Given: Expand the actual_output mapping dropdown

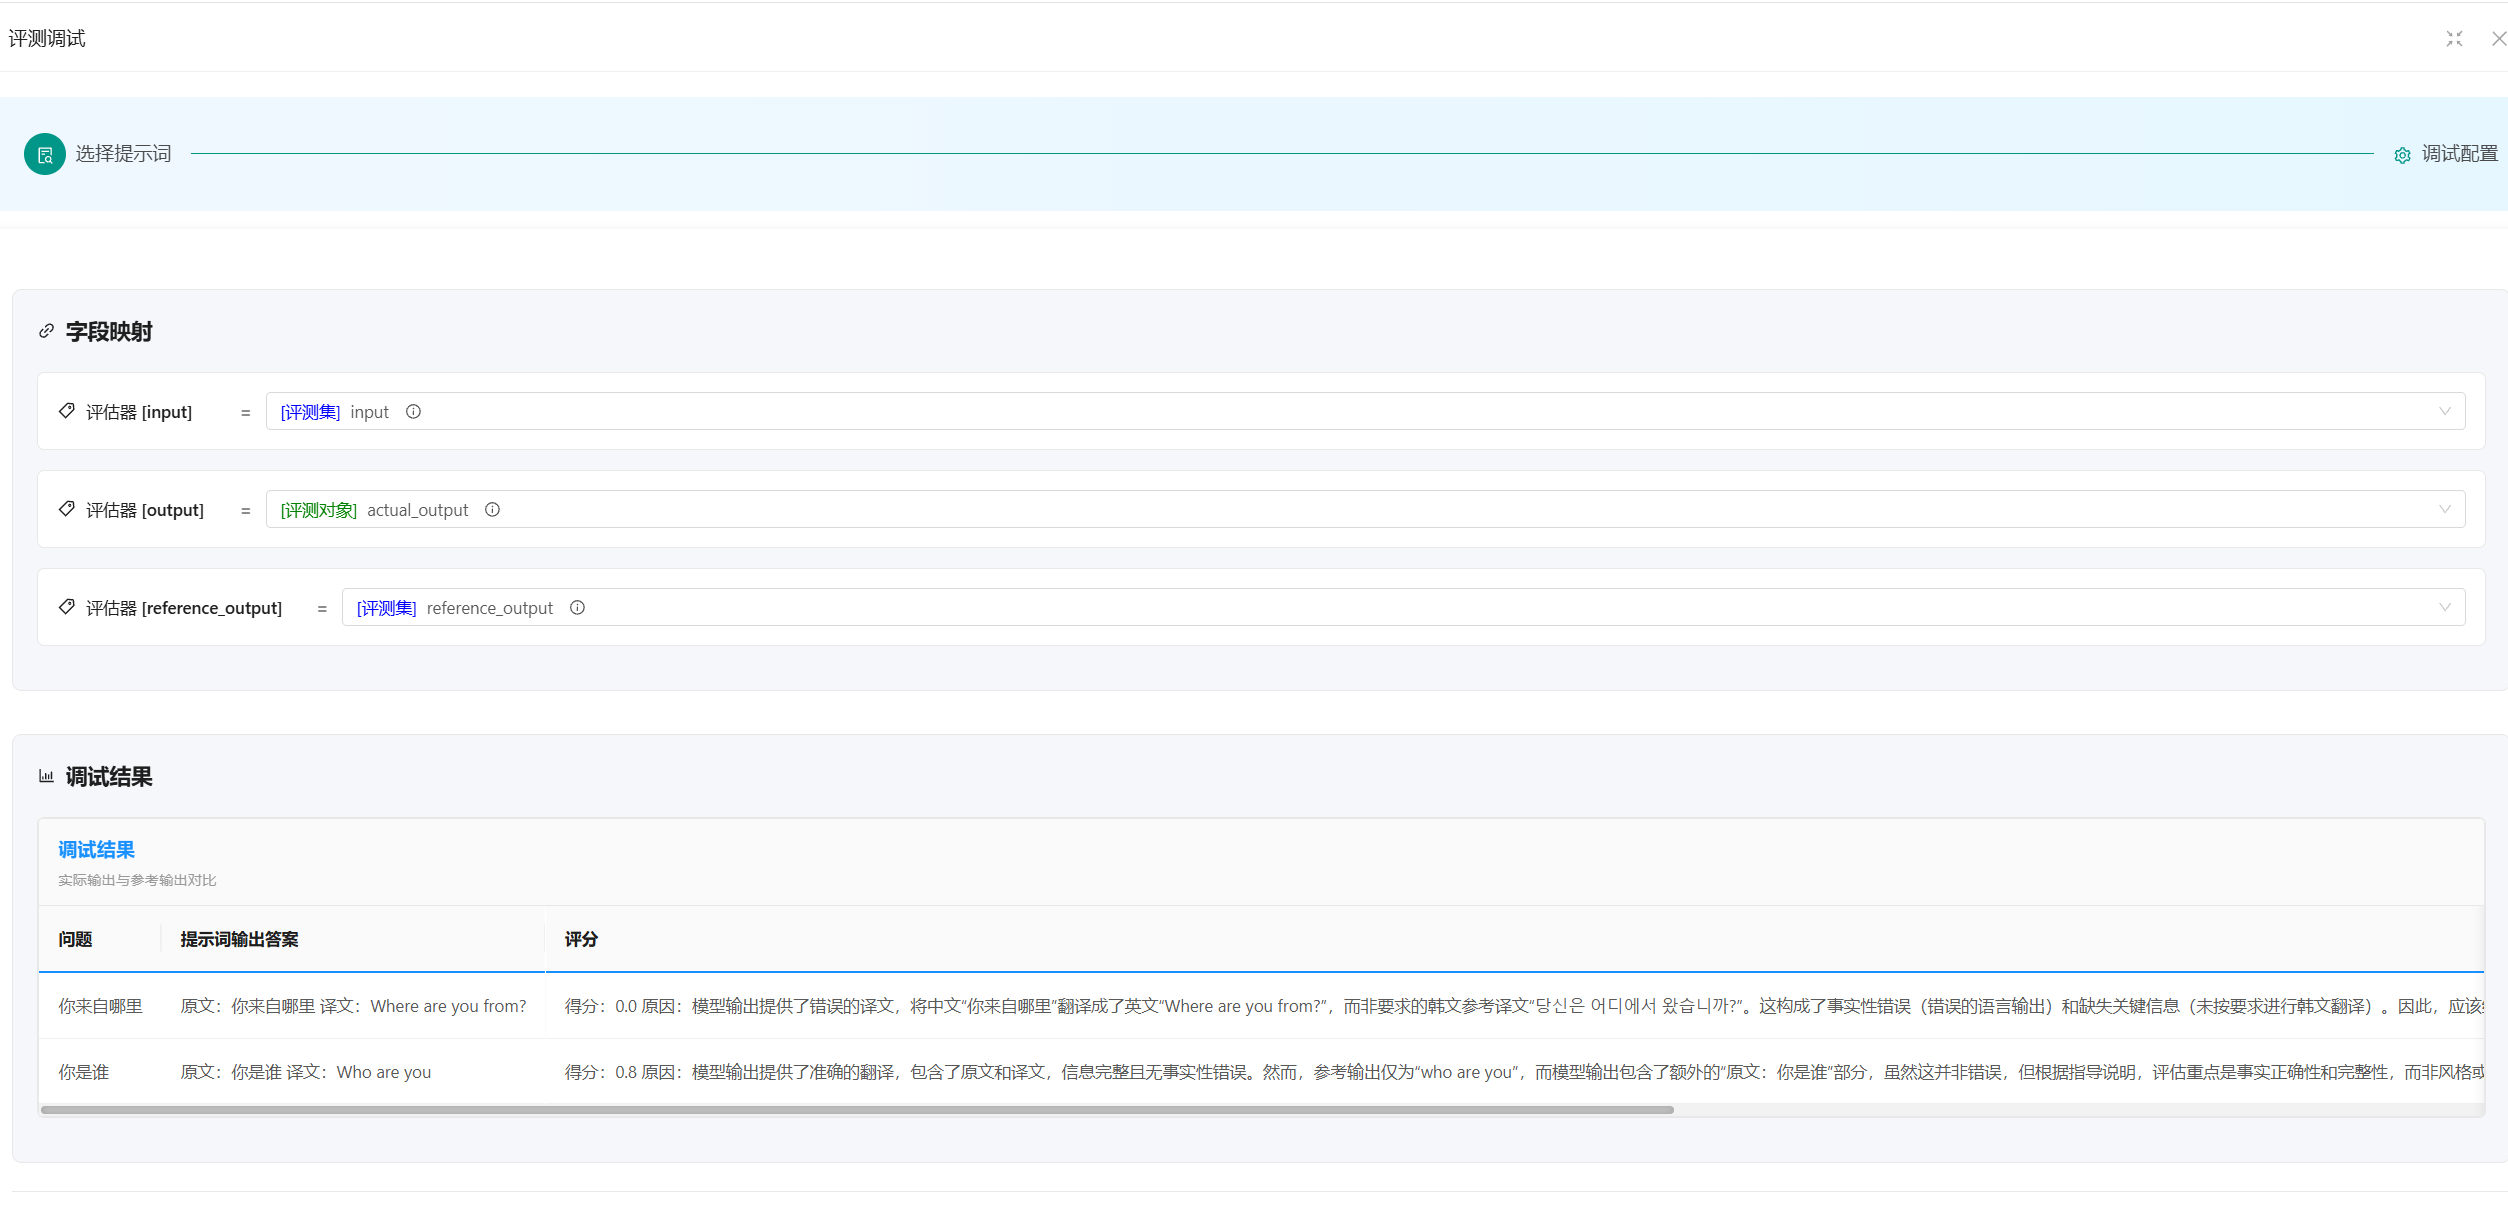Looking at the screenshot, I should tap(2444, 510).
